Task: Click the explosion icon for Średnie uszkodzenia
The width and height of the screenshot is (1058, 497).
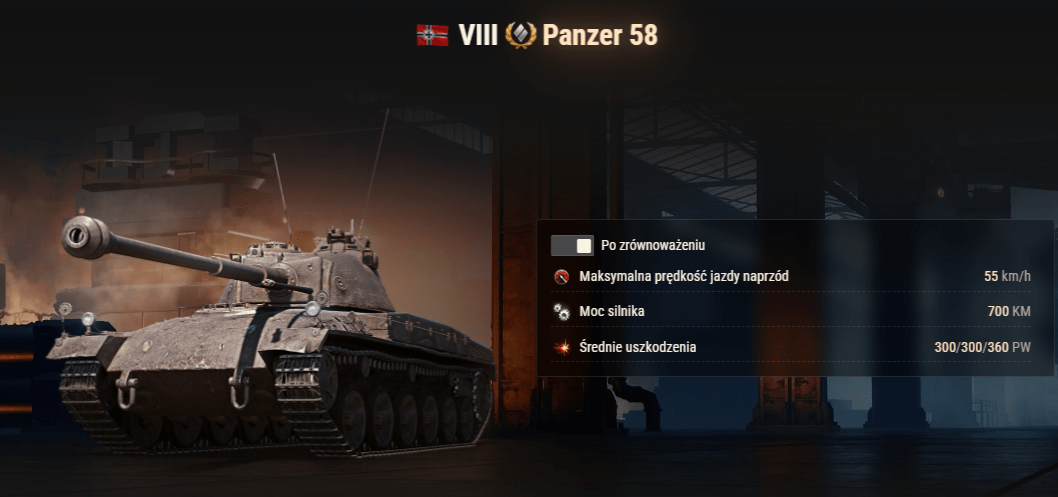Action: (x=561, y=347)
